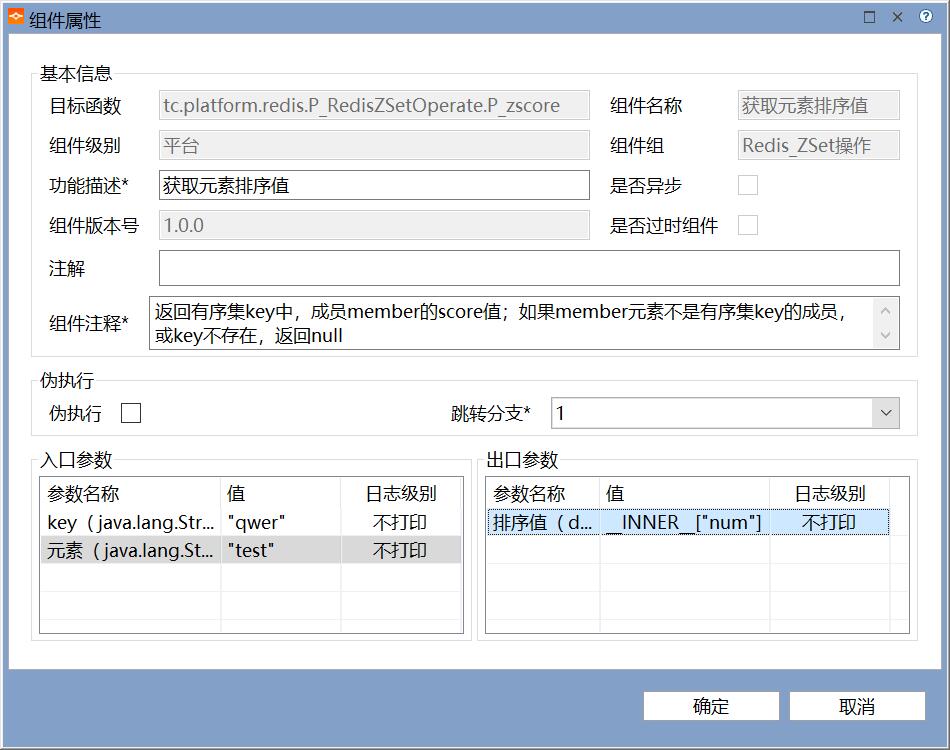Viewport: 950px width, 750px height.
Task: Click the orange app icon in title bar
Action: coord(16,17)
